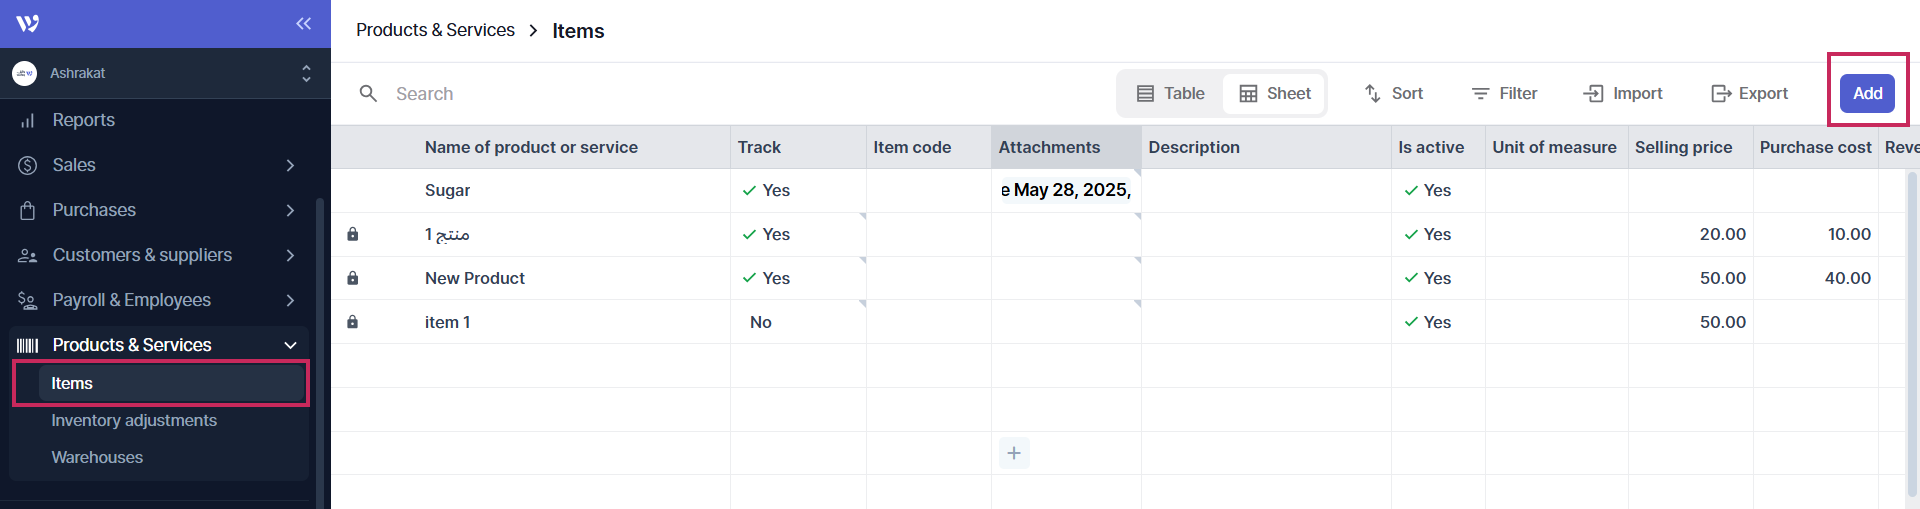
Task: Switch to Table view
Action: [x=1170, y=93]
